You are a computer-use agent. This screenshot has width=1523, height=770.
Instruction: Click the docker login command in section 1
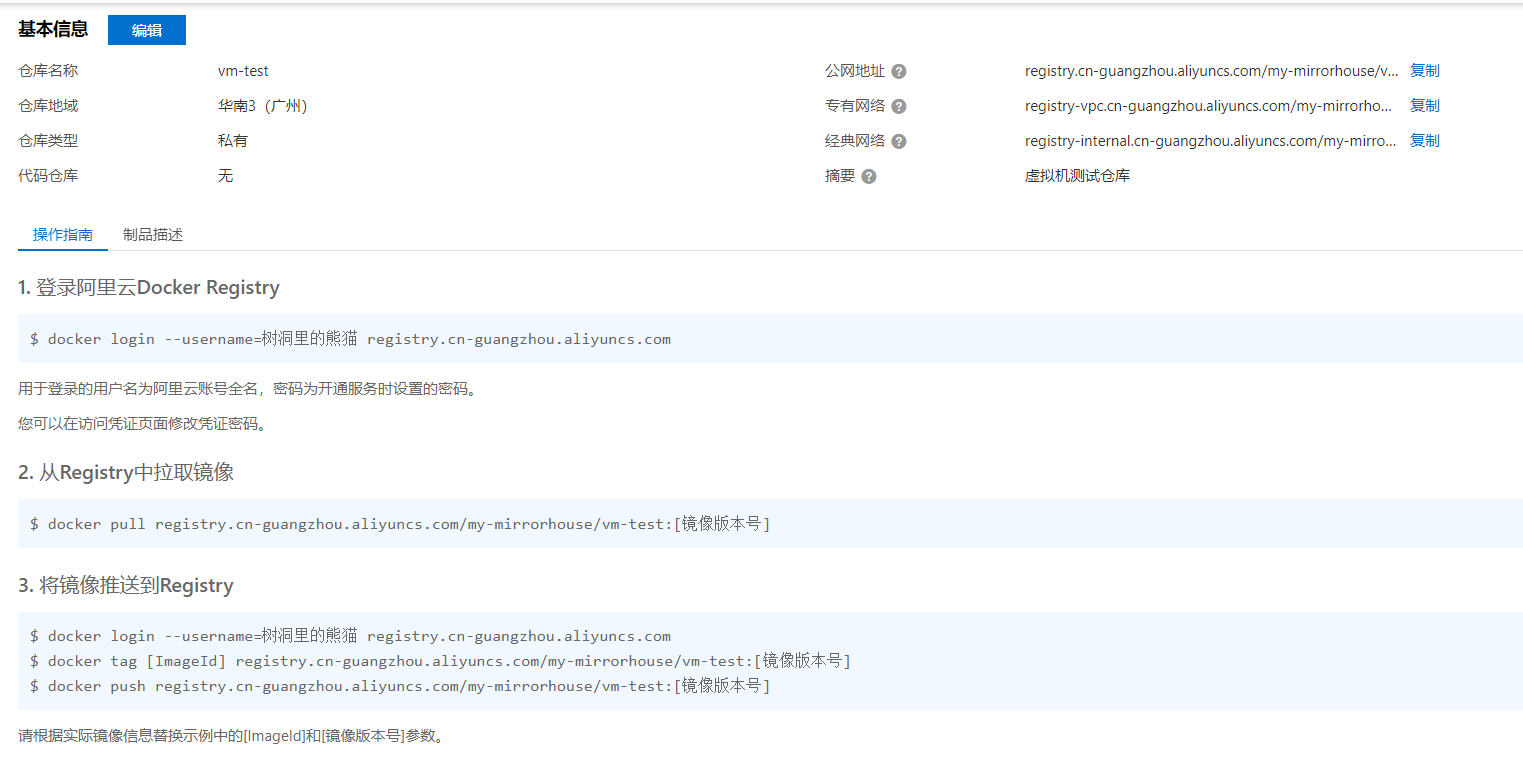point(350,339)
